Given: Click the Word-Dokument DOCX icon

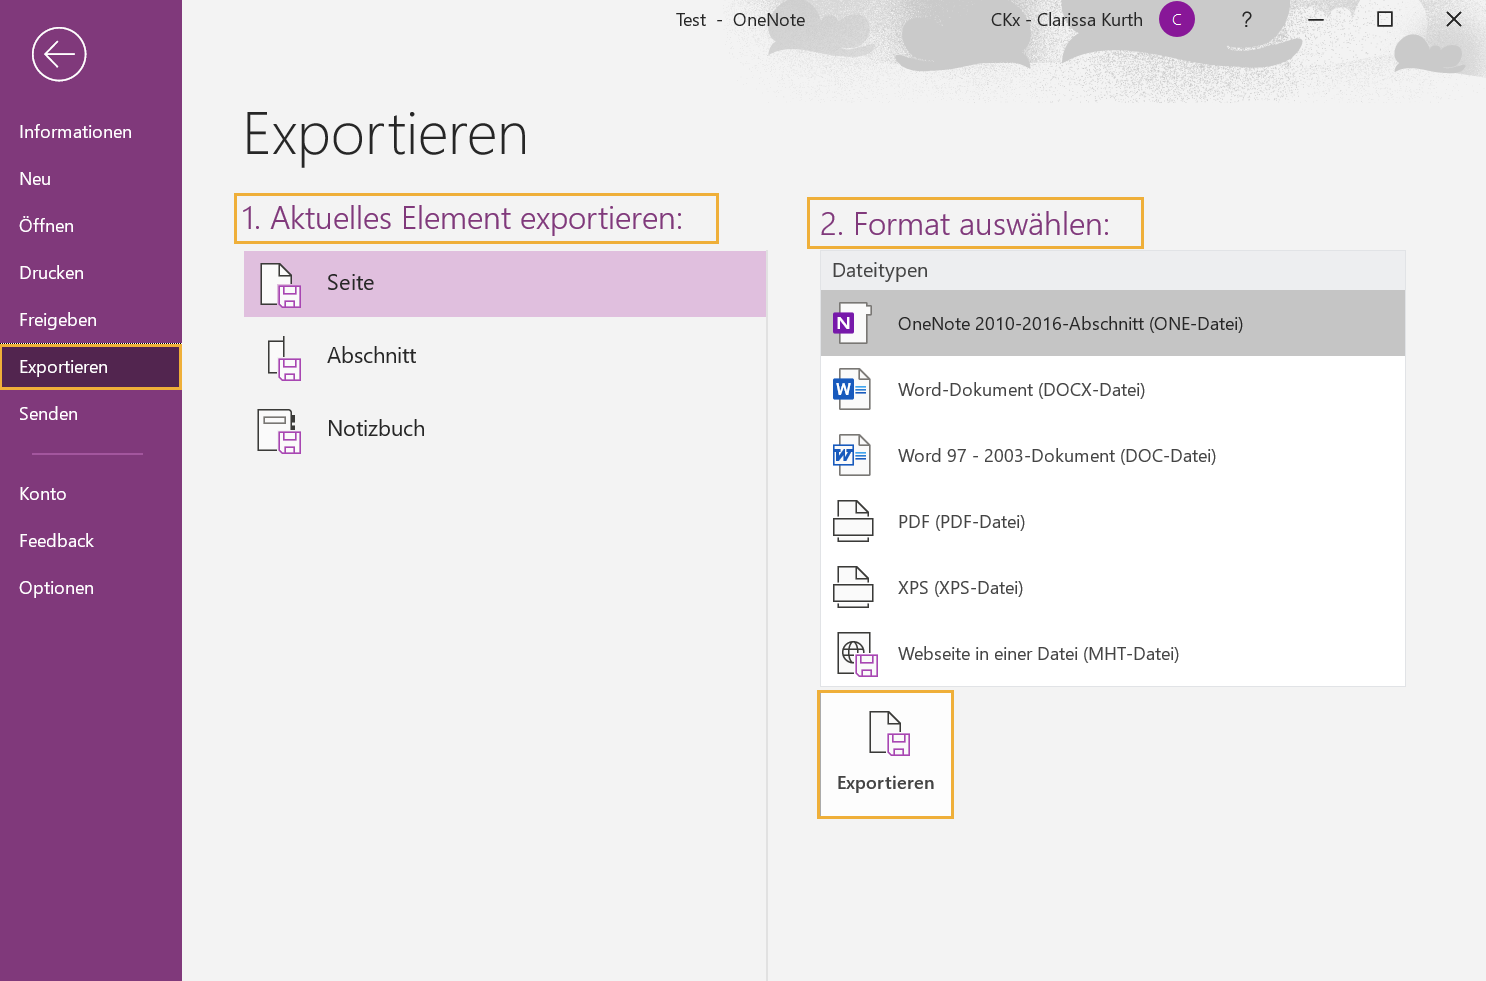Looking at the screenshot, I should (852, 389).
